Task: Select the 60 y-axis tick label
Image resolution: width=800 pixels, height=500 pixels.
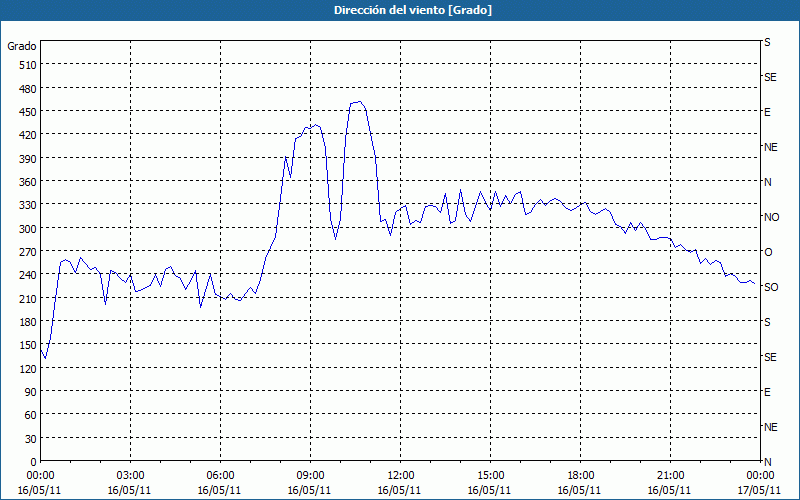Action: coord(31,415)
